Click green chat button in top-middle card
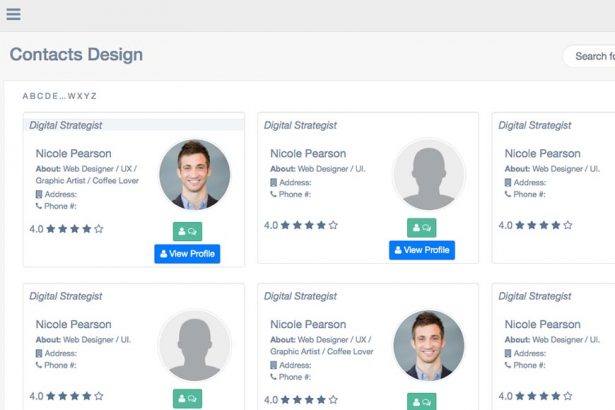Viewport: 615px width, 410px height. click(421, 228)
